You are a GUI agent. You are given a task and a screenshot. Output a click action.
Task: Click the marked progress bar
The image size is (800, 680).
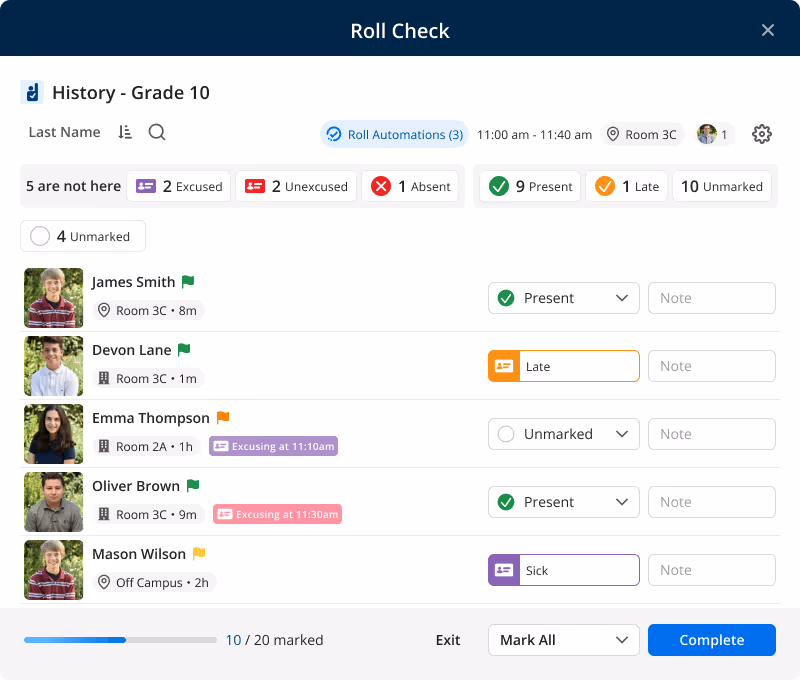120,640
